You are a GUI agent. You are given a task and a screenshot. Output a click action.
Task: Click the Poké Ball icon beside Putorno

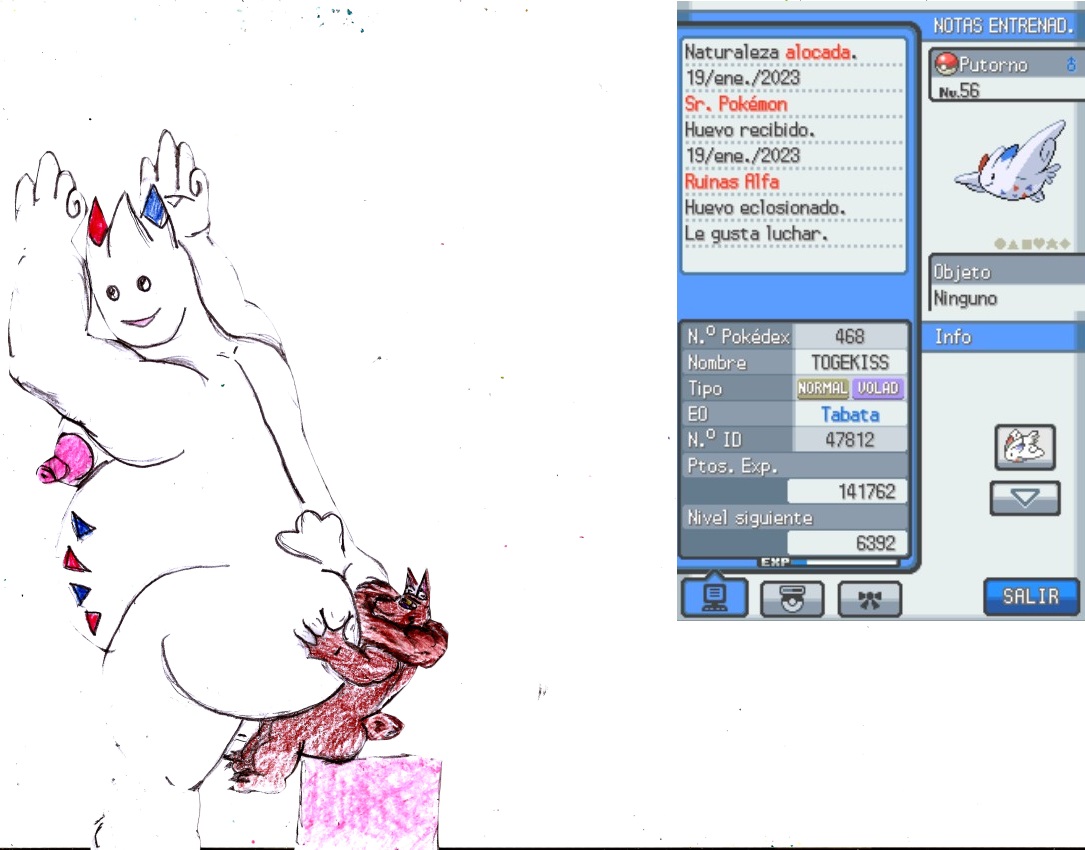click(945, 64)
